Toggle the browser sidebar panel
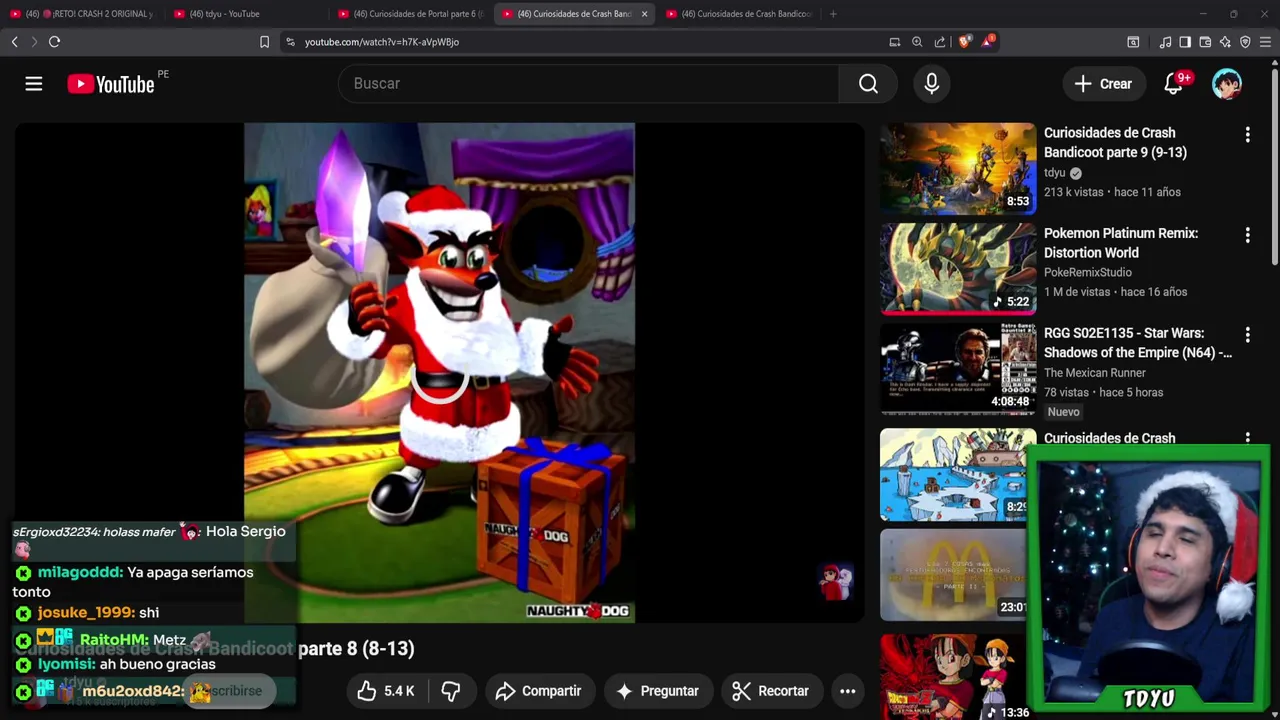The width and height of the screenshot is (1280, 720). (1185, 42)
